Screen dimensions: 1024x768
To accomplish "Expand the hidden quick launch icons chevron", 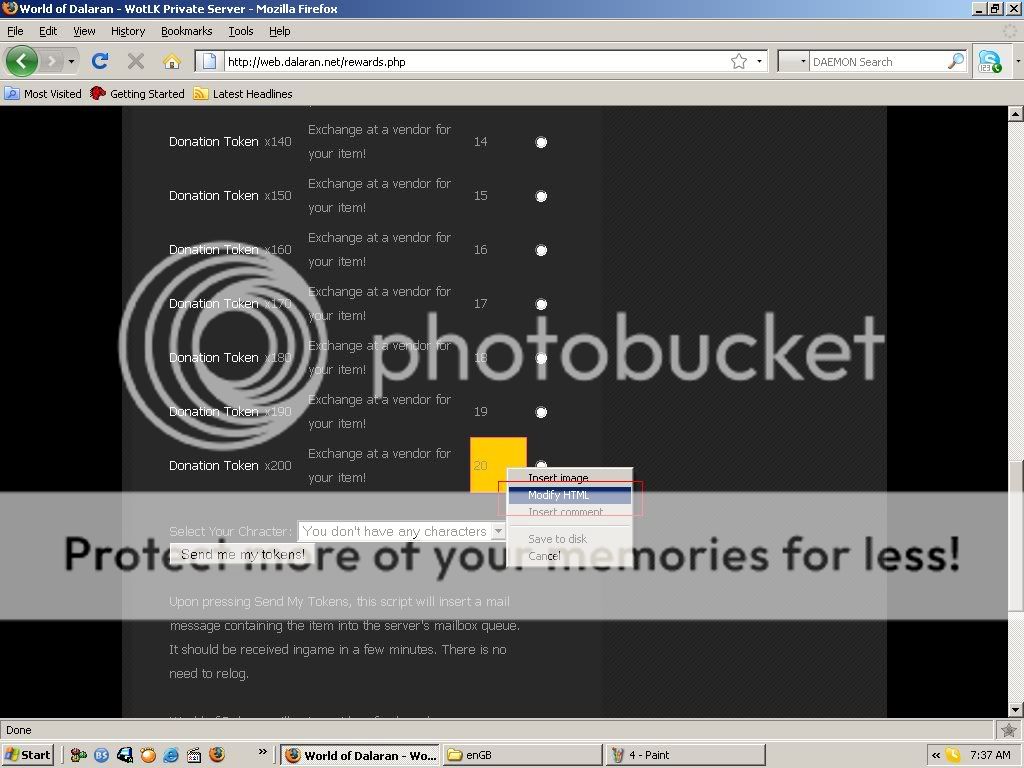I will [x=263, y=752].
